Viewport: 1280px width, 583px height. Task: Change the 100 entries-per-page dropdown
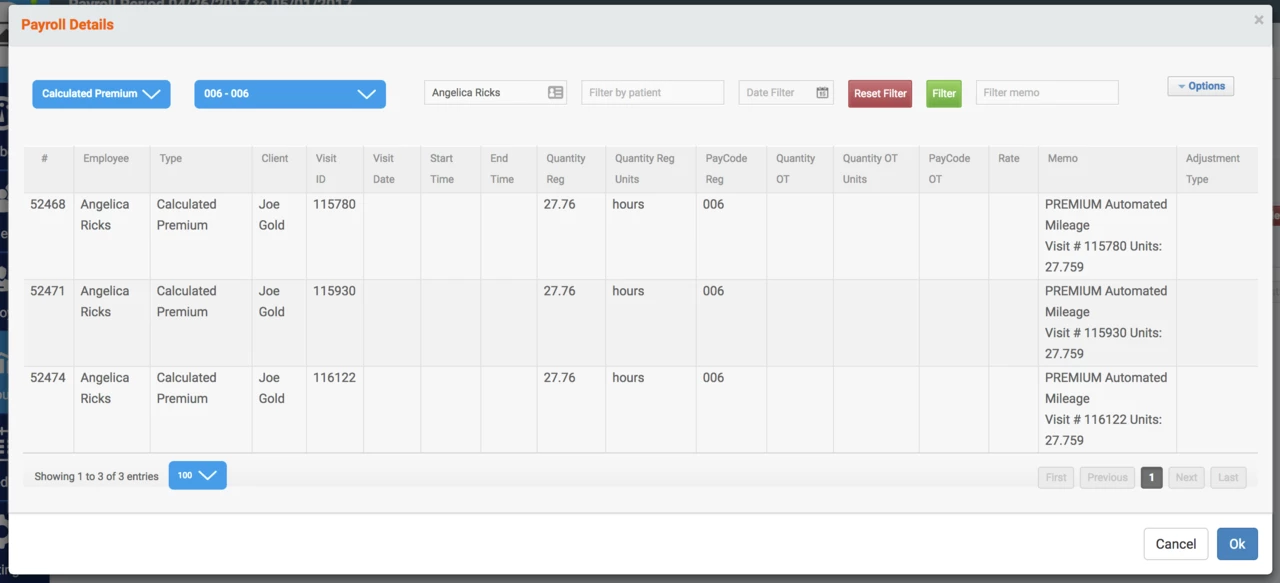pos(197,476)
